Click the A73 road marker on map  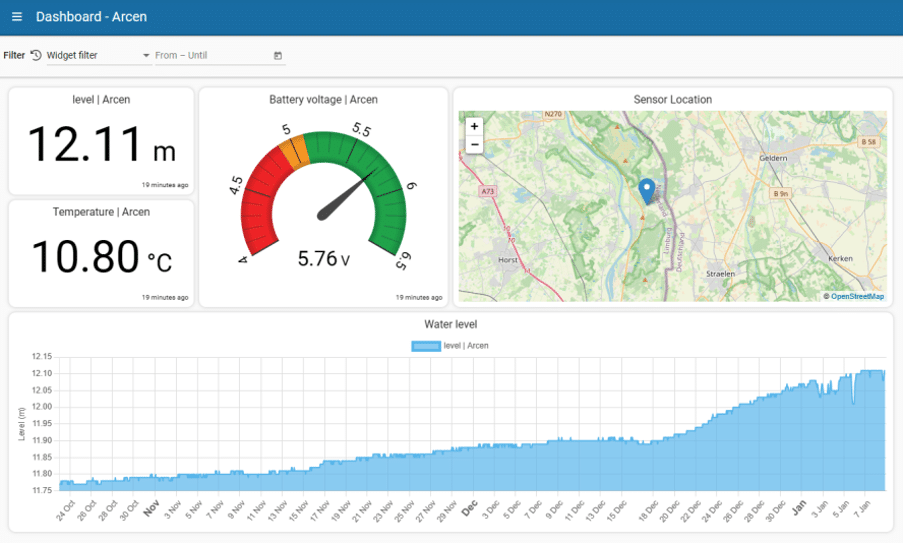pyautogui.click(x=488, y=191)
